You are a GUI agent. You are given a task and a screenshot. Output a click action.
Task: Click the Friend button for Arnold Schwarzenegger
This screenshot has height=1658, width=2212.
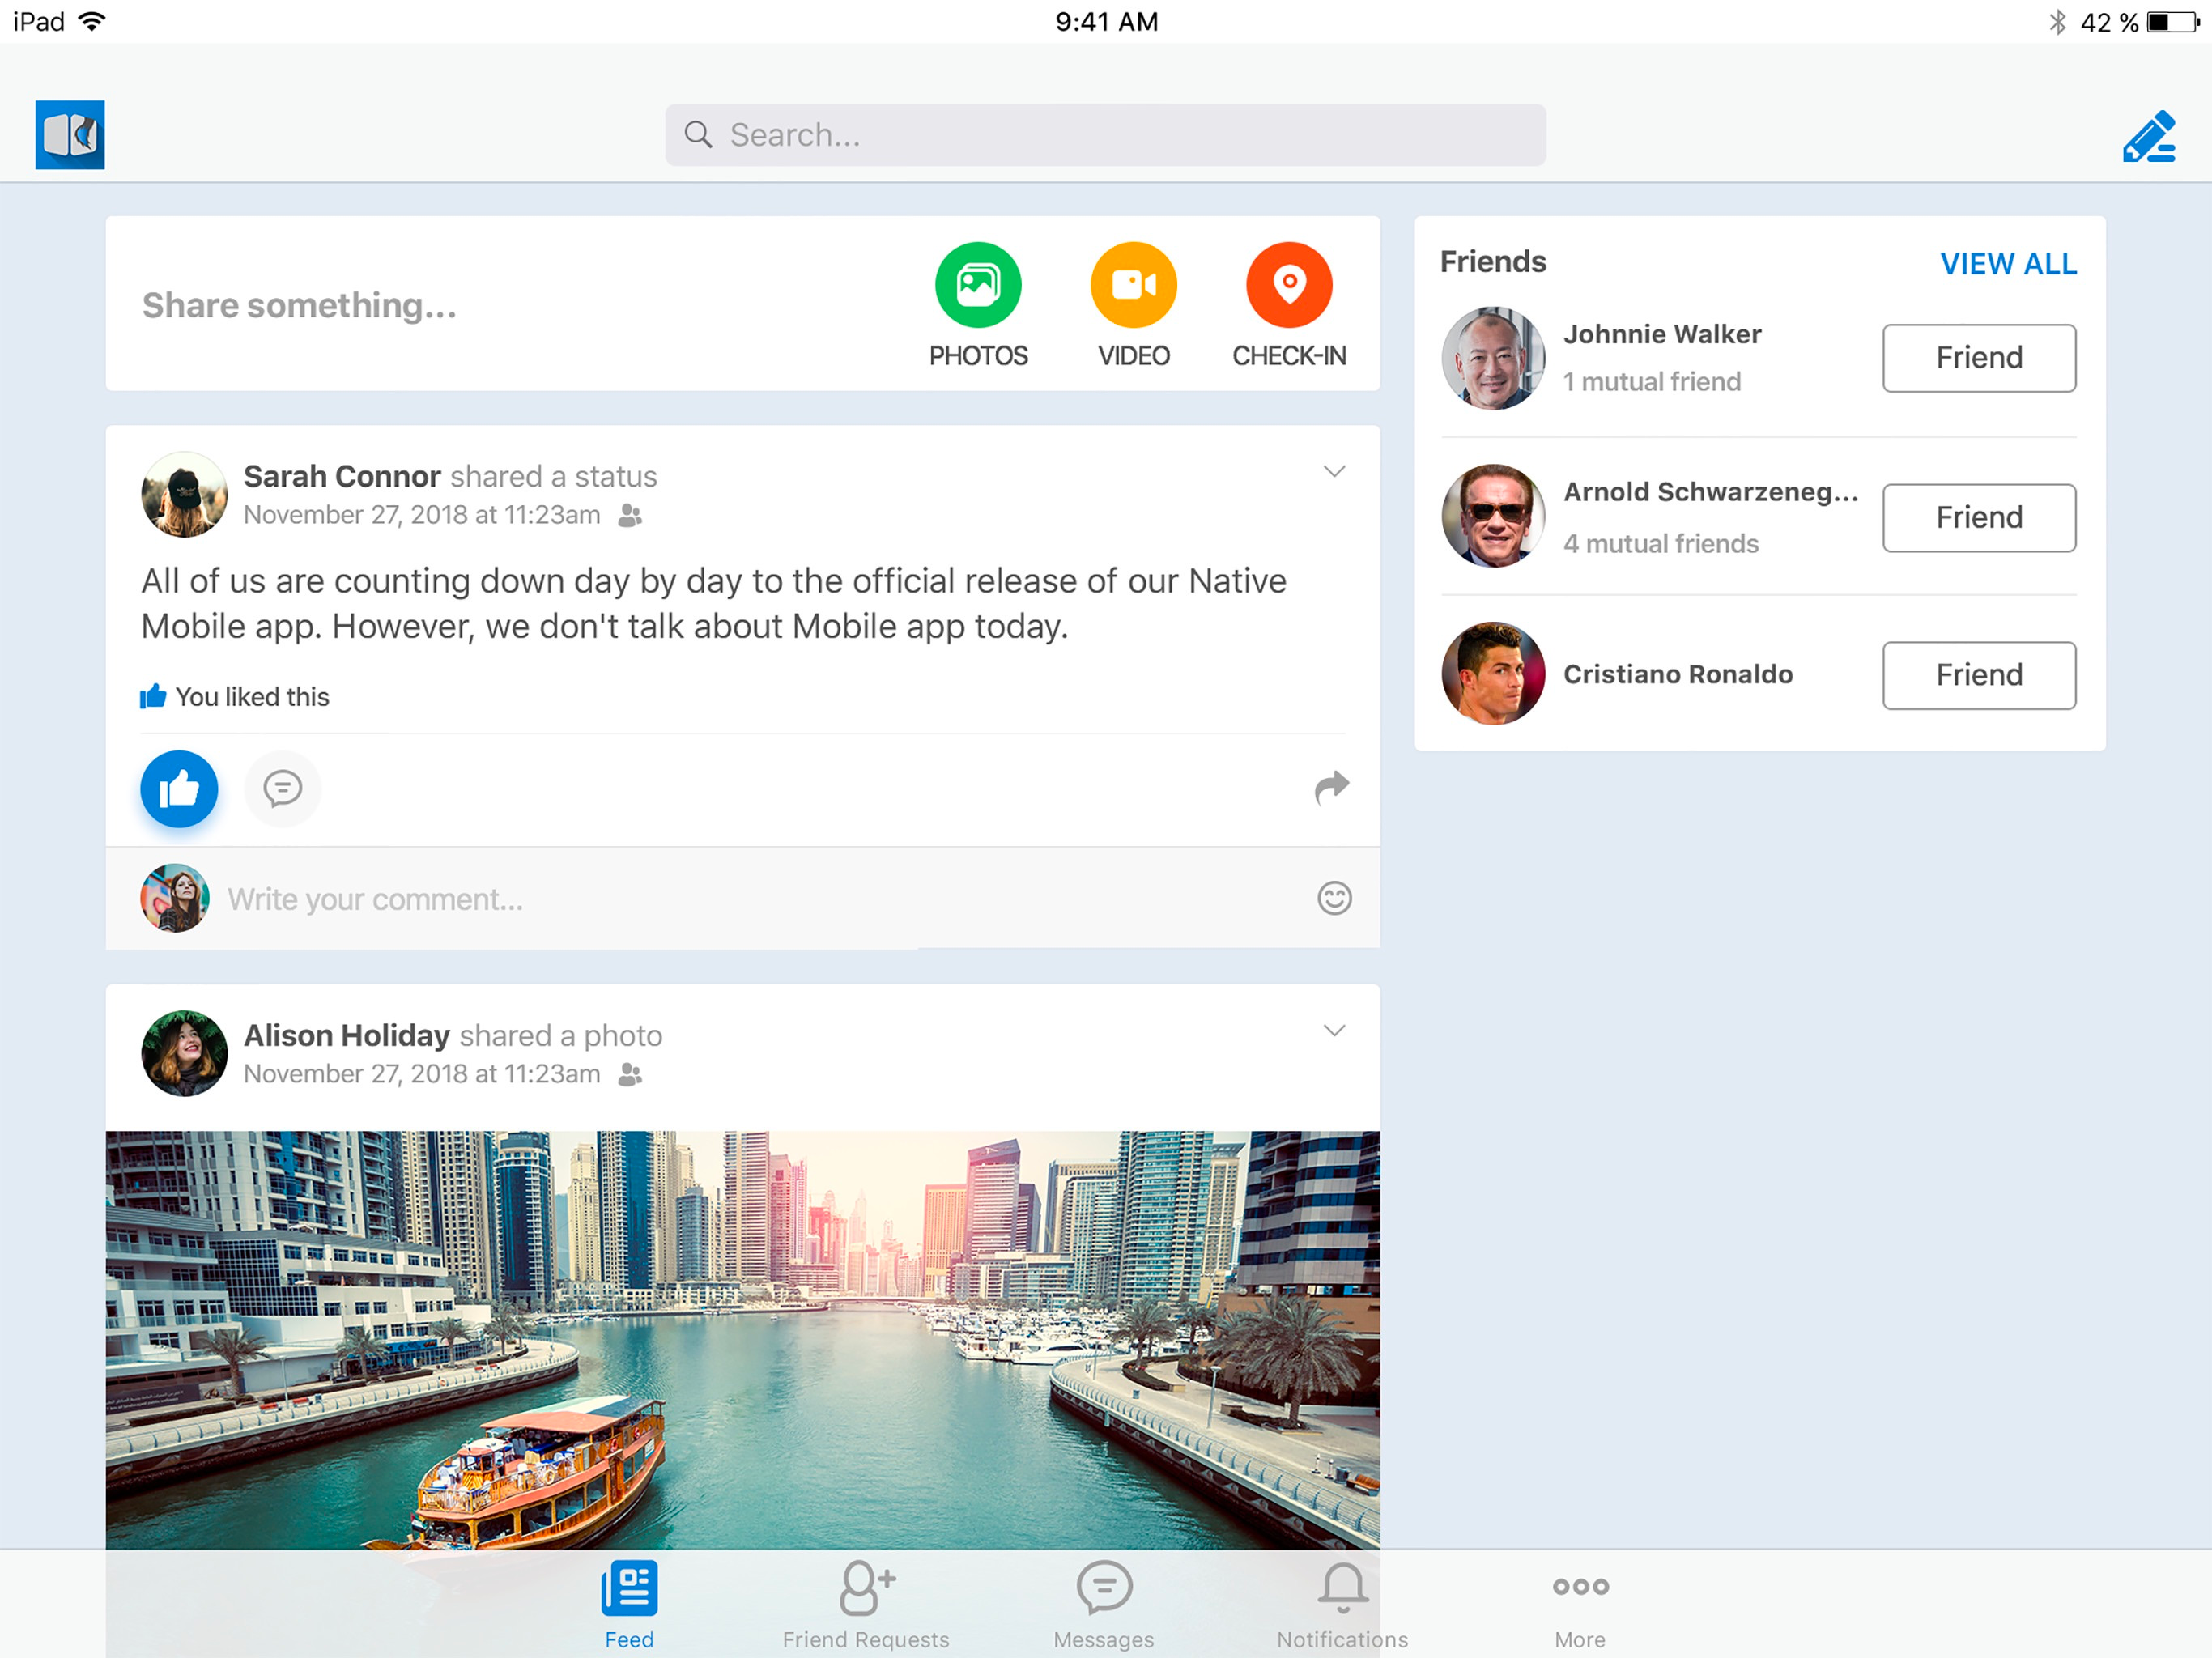(1978, 517)
